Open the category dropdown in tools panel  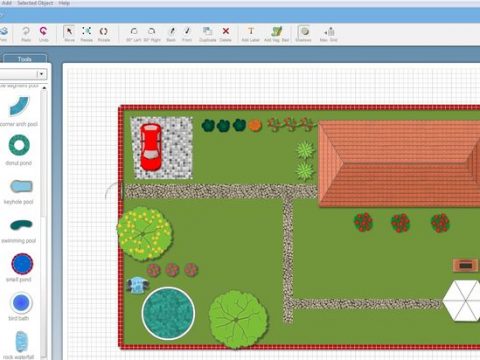[41, 74]
